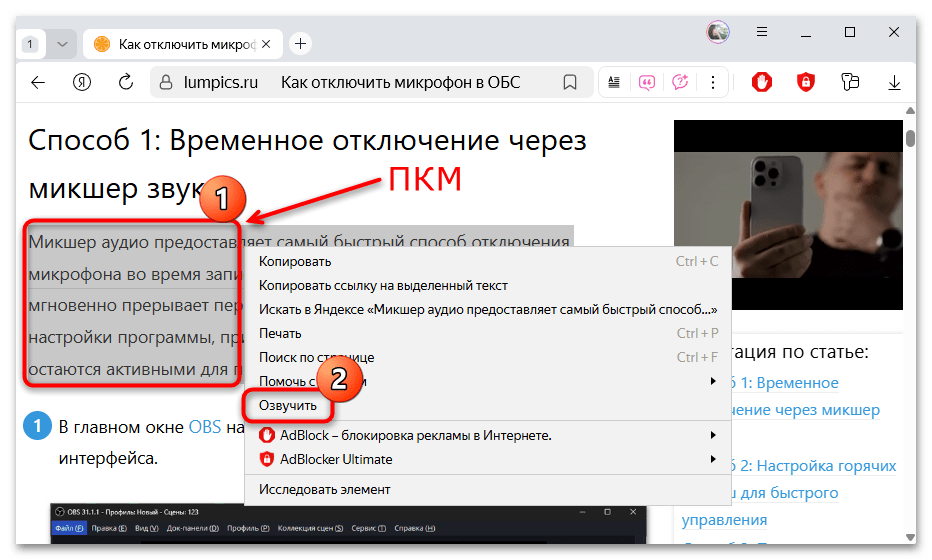
Task: Open the AdBlocker Ultimate shield extension icon
Action: [x=805, y=82]
